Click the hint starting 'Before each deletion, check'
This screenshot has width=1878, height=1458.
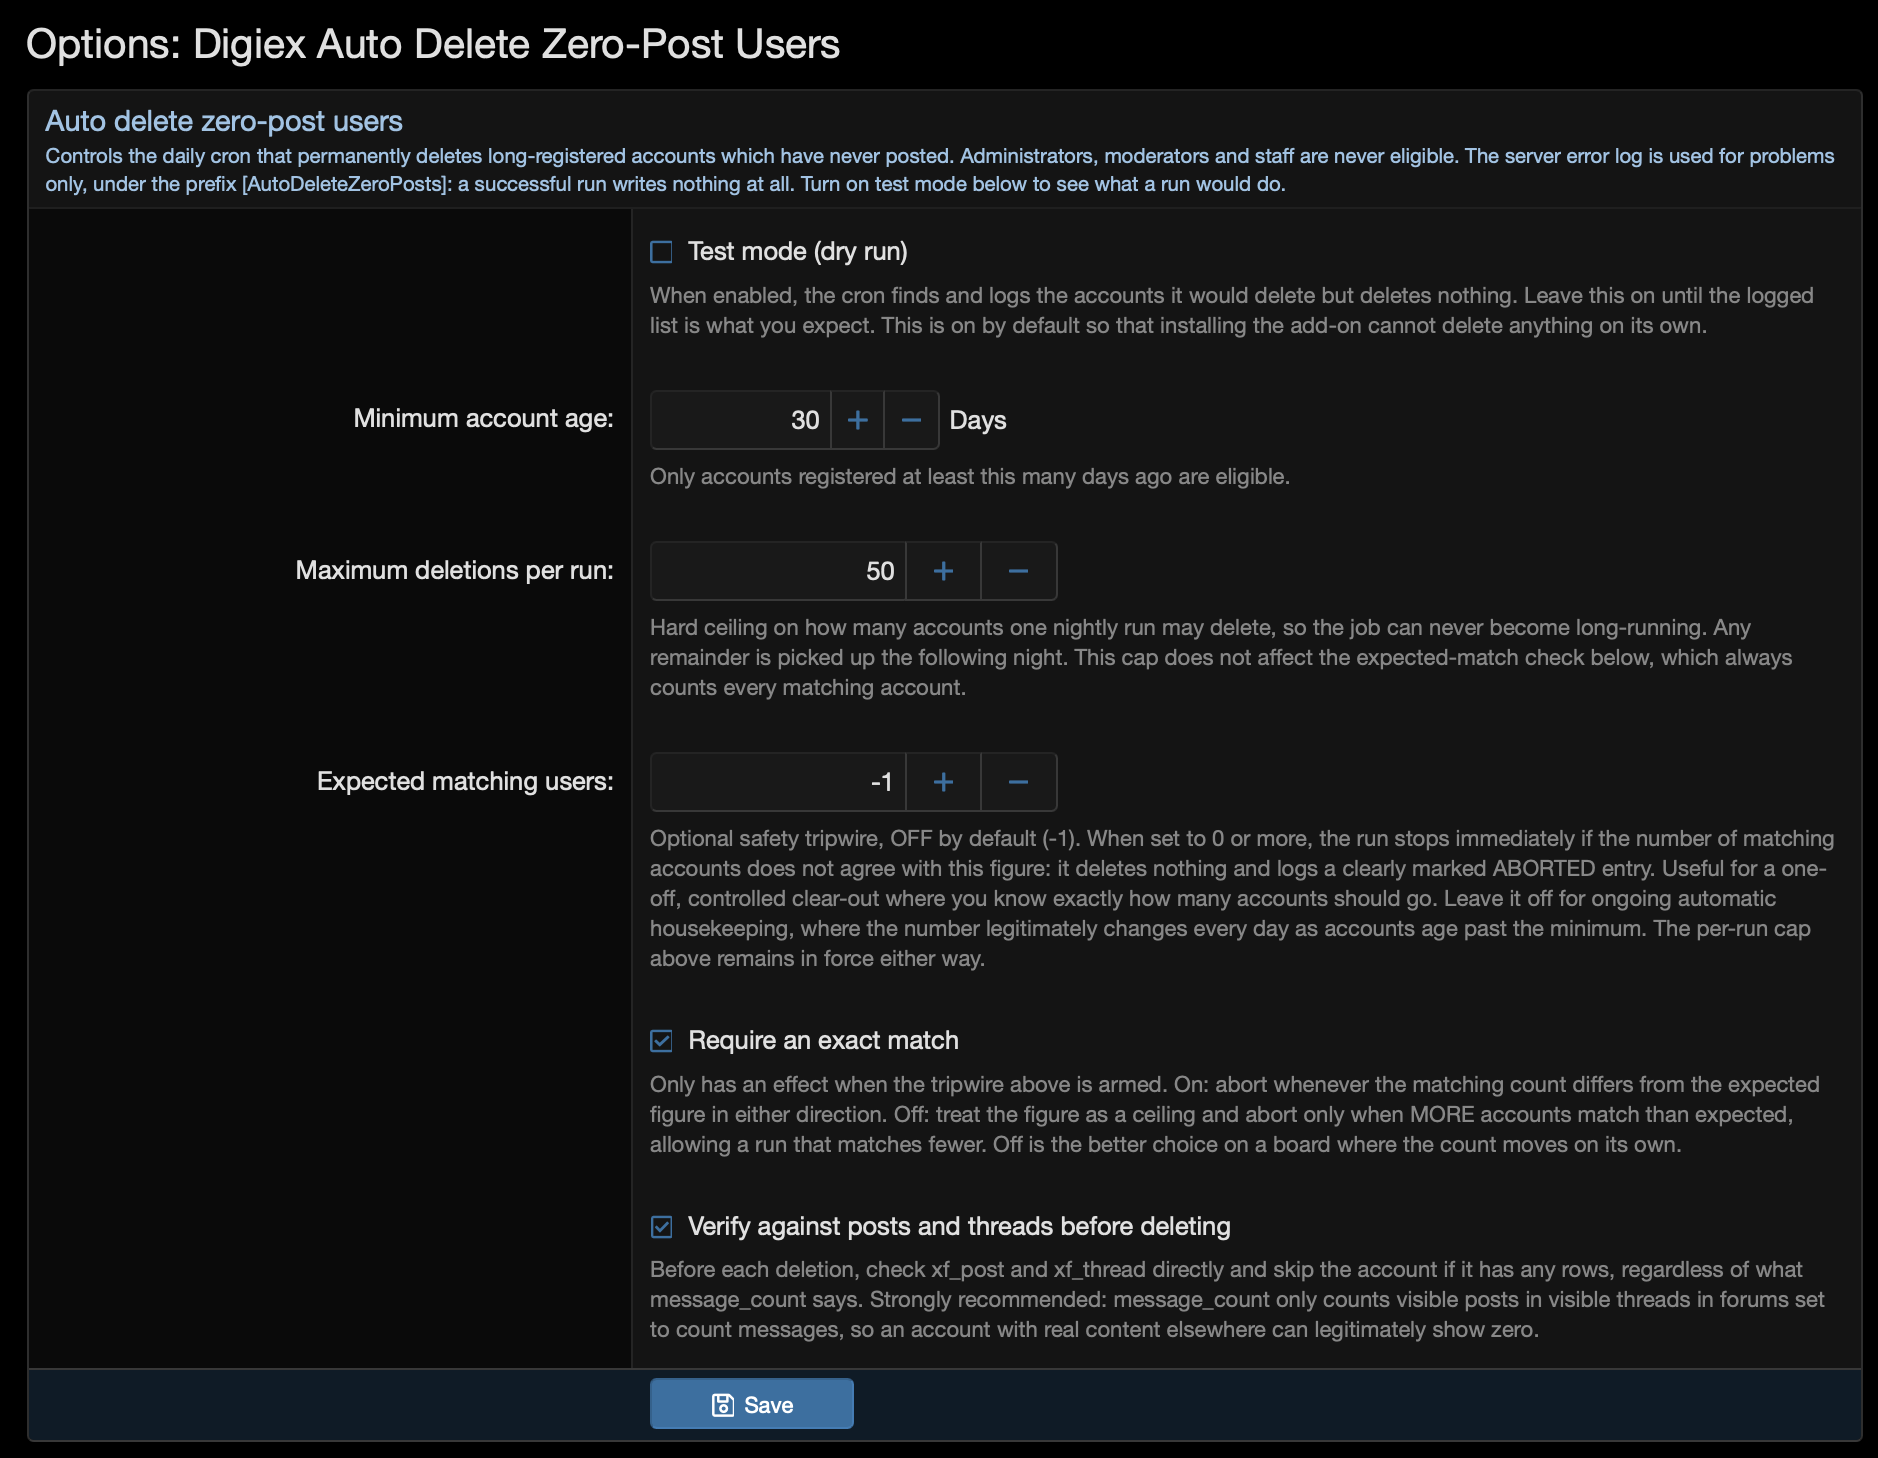click(x=1237, y=1300)
